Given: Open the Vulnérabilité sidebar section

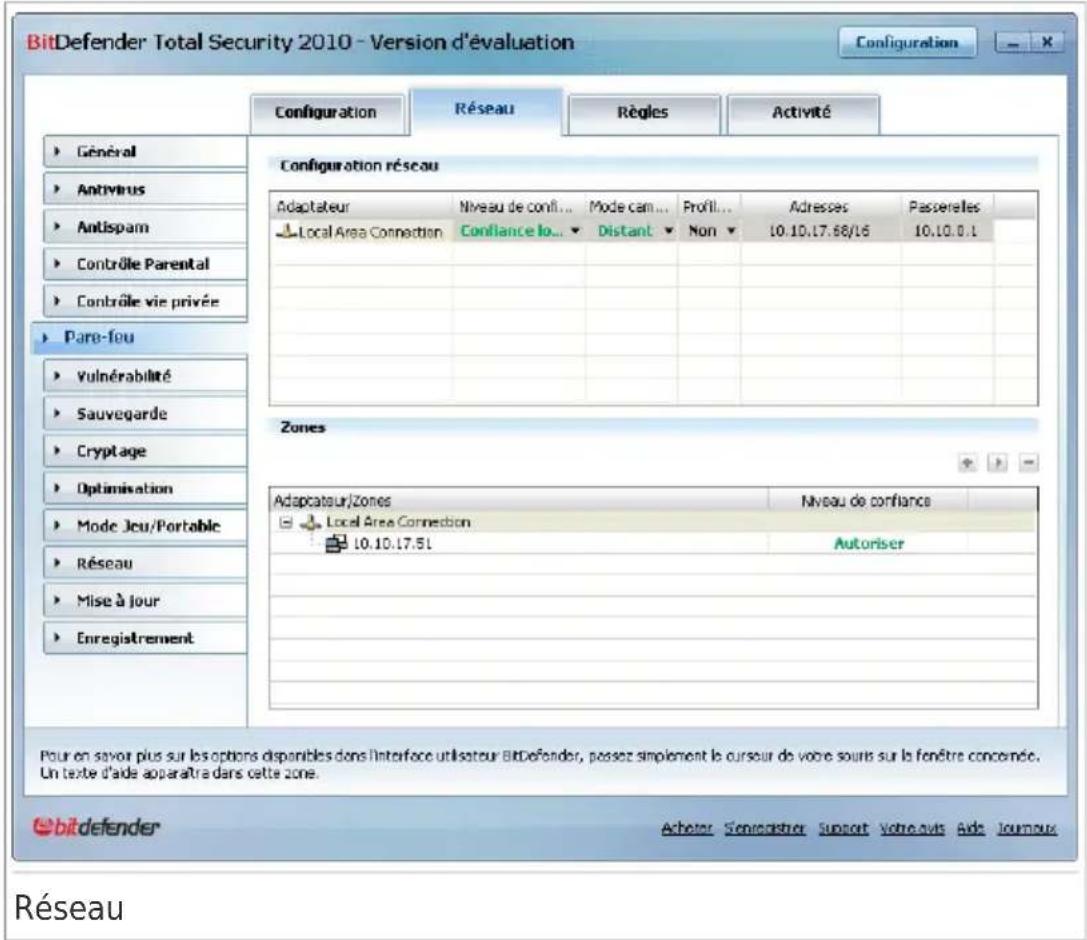Looking at the screenshot, I should pyautogui.click(x=145, y=376).
